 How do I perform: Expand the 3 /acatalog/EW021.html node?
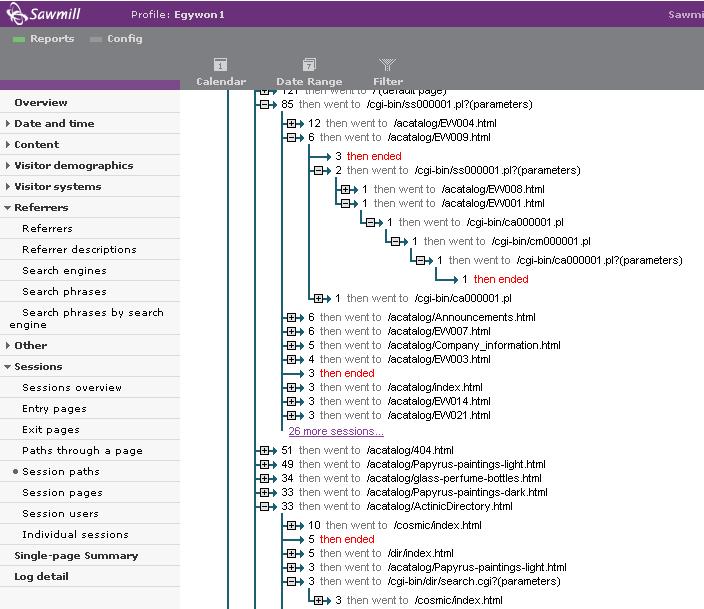coord(292,415)
